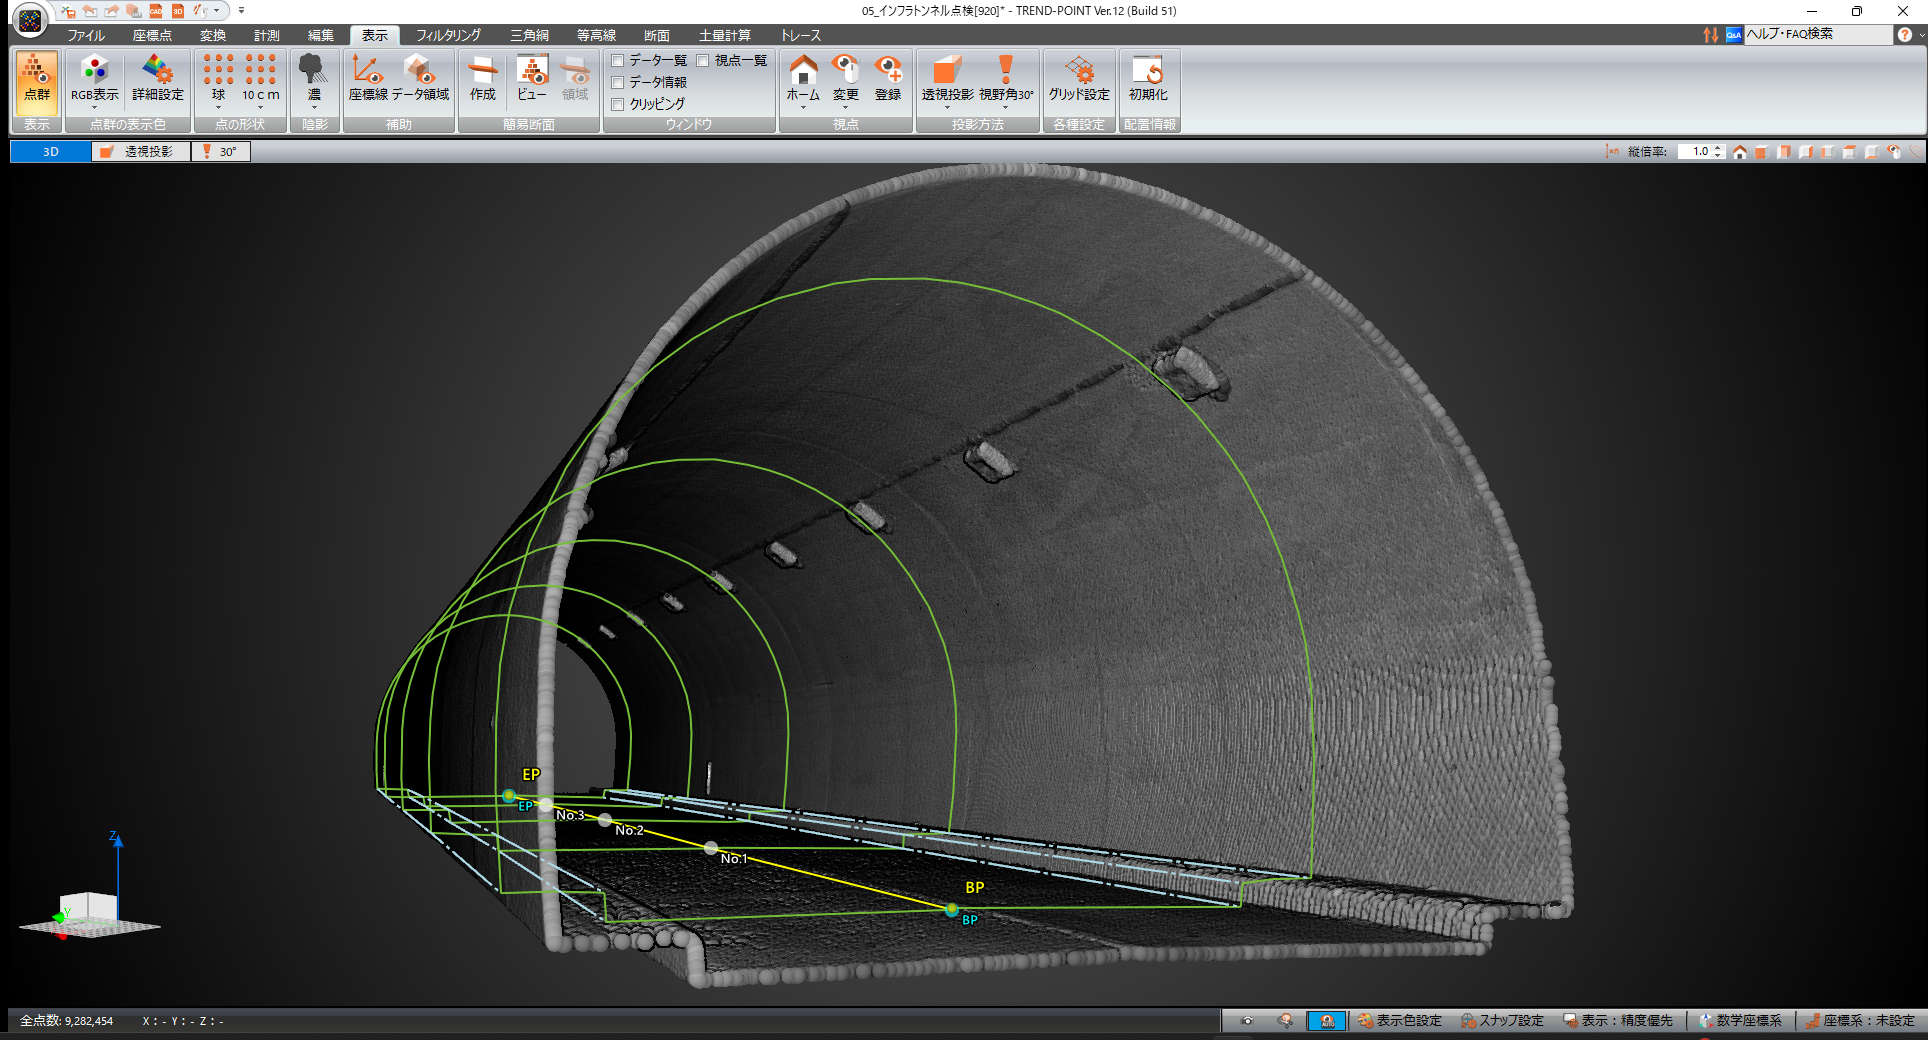
Task: Click 初期化 to reset layout
Action: click(1147, 80)
